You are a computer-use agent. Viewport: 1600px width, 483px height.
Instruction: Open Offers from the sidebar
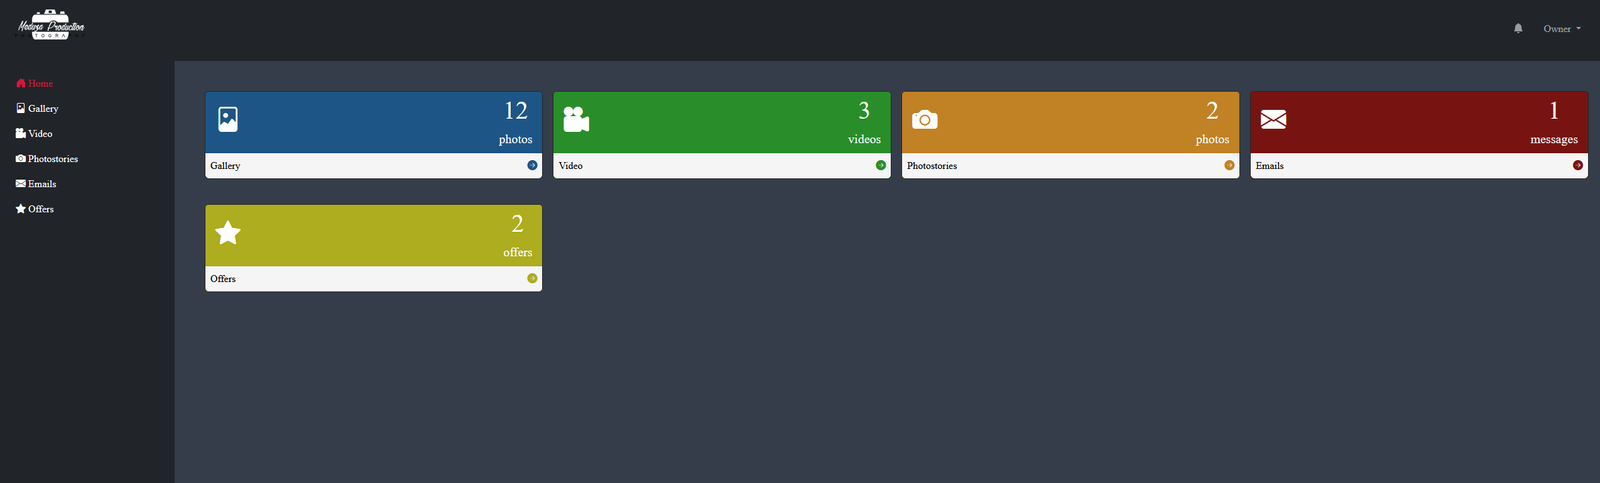tap(35, 209)
